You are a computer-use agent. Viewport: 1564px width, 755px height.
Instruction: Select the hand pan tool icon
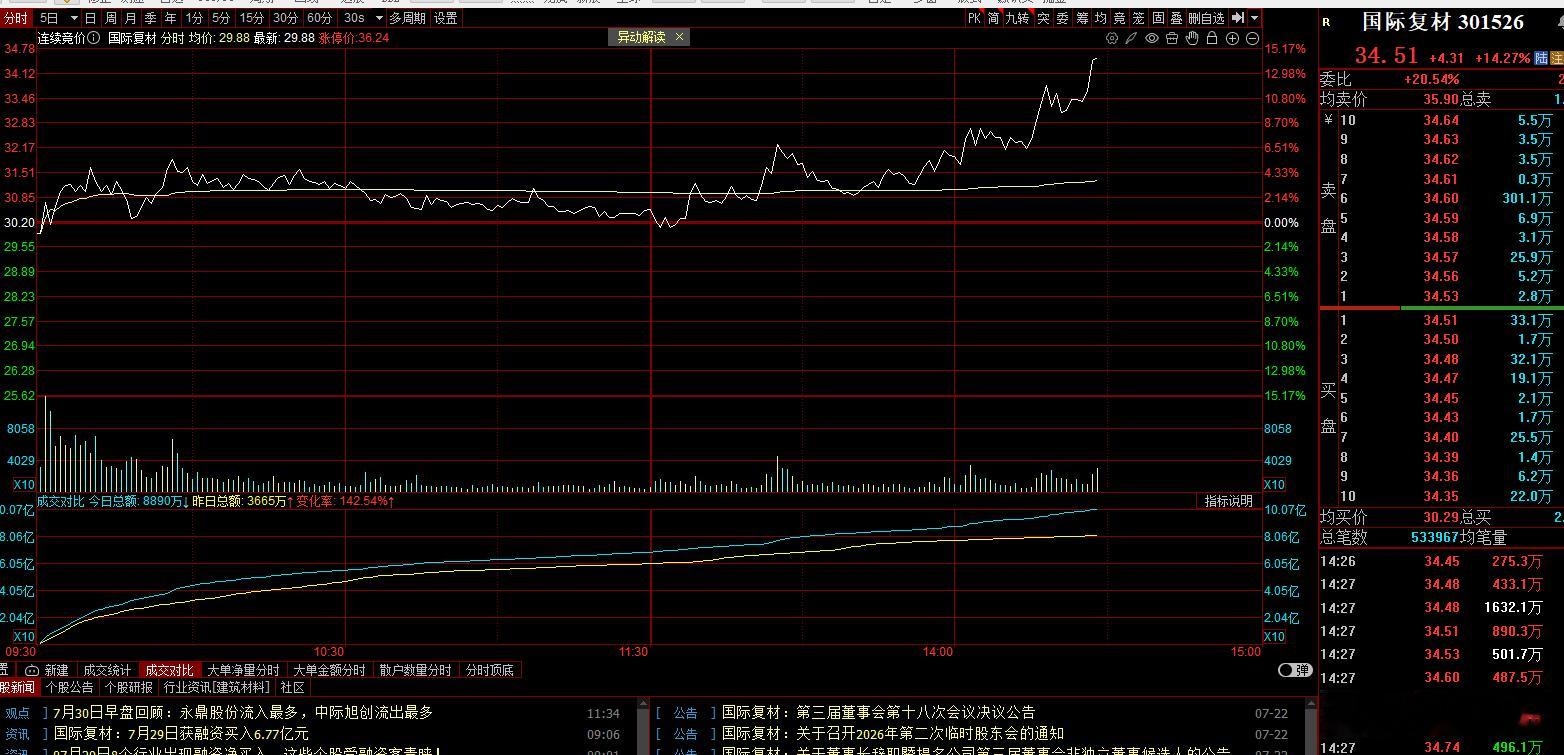(x=1192, y=38)
